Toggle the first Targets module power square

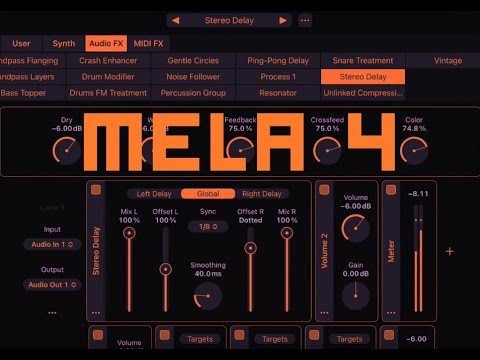click(x=165, y=335)
